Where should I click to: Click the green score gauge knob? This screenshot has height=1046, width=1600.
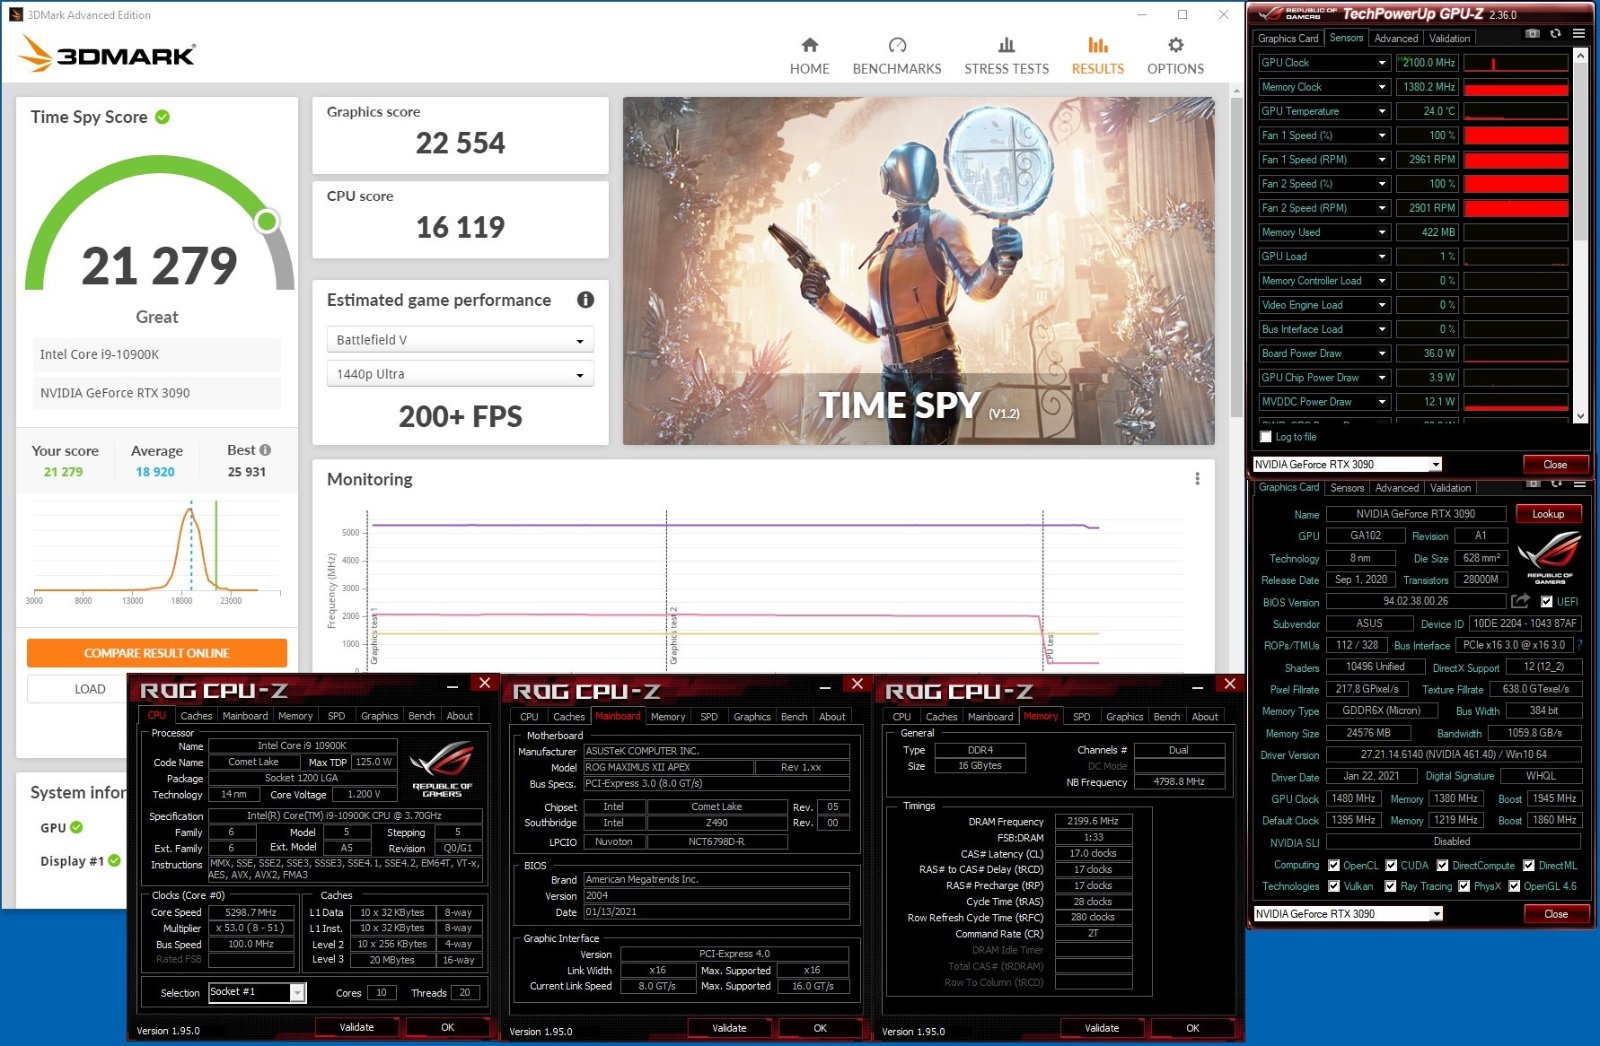[267, 221]
